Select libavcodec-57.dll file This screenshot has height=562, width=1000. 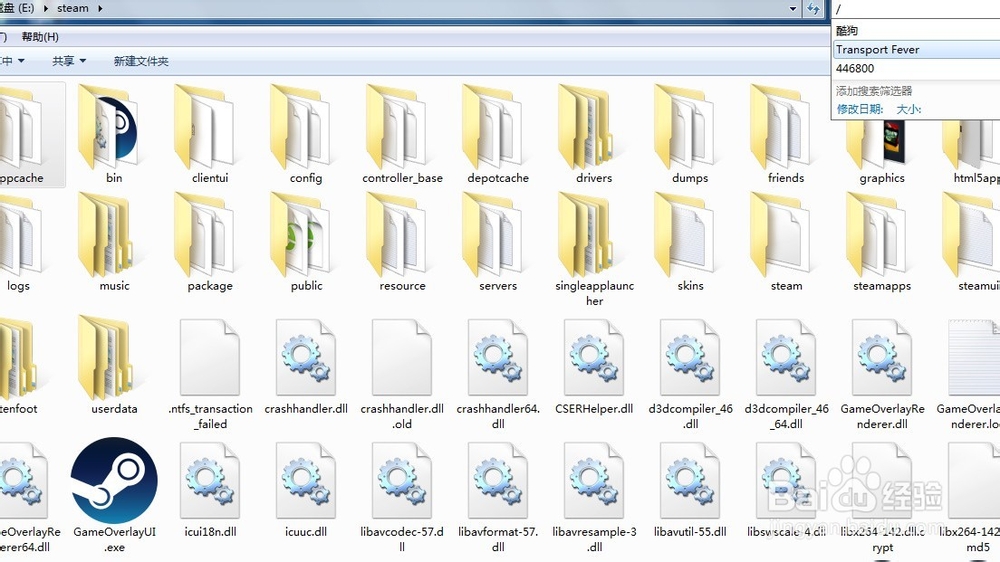pyautogui.click(x=402, y=496)
